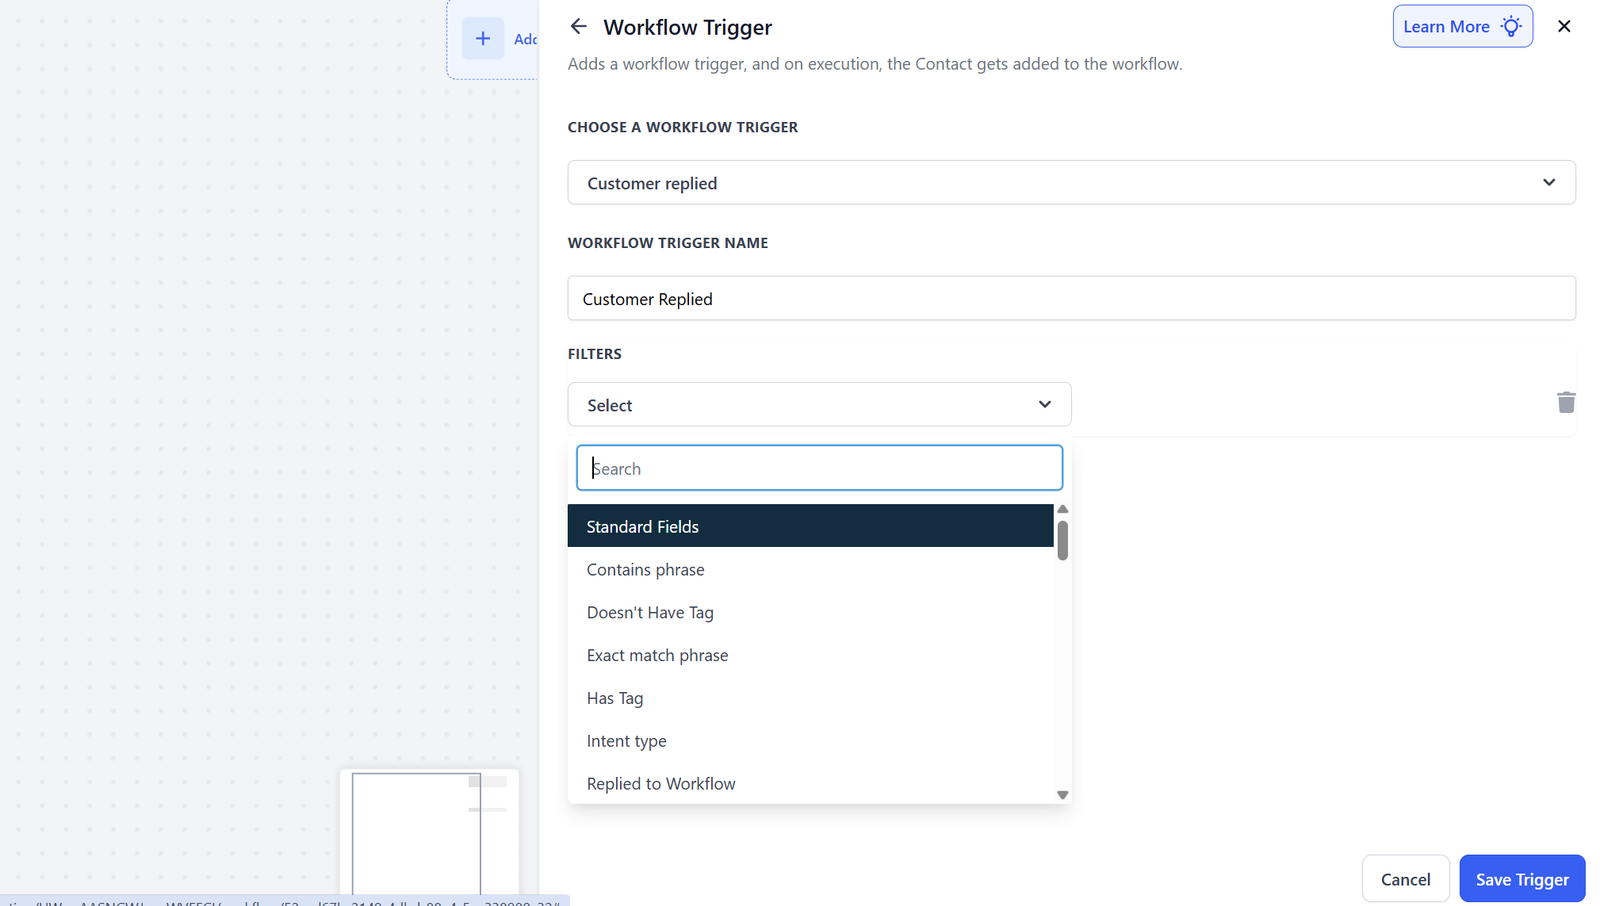Choose the Replied to Workflow filter

[x=810, y=783]
